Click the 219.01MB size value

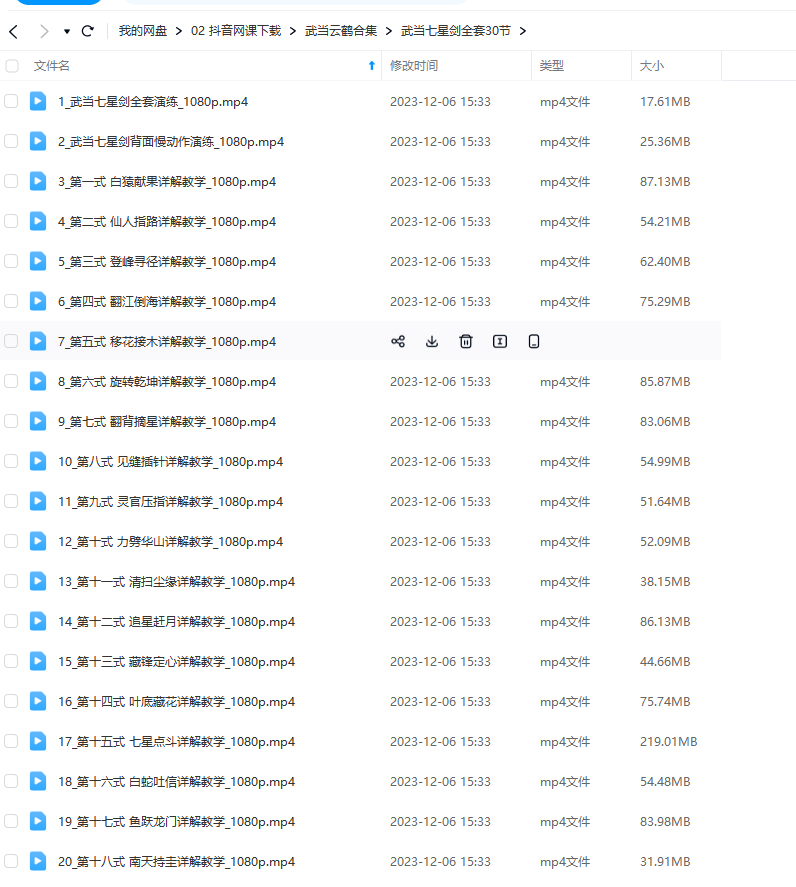coord(668,742)
